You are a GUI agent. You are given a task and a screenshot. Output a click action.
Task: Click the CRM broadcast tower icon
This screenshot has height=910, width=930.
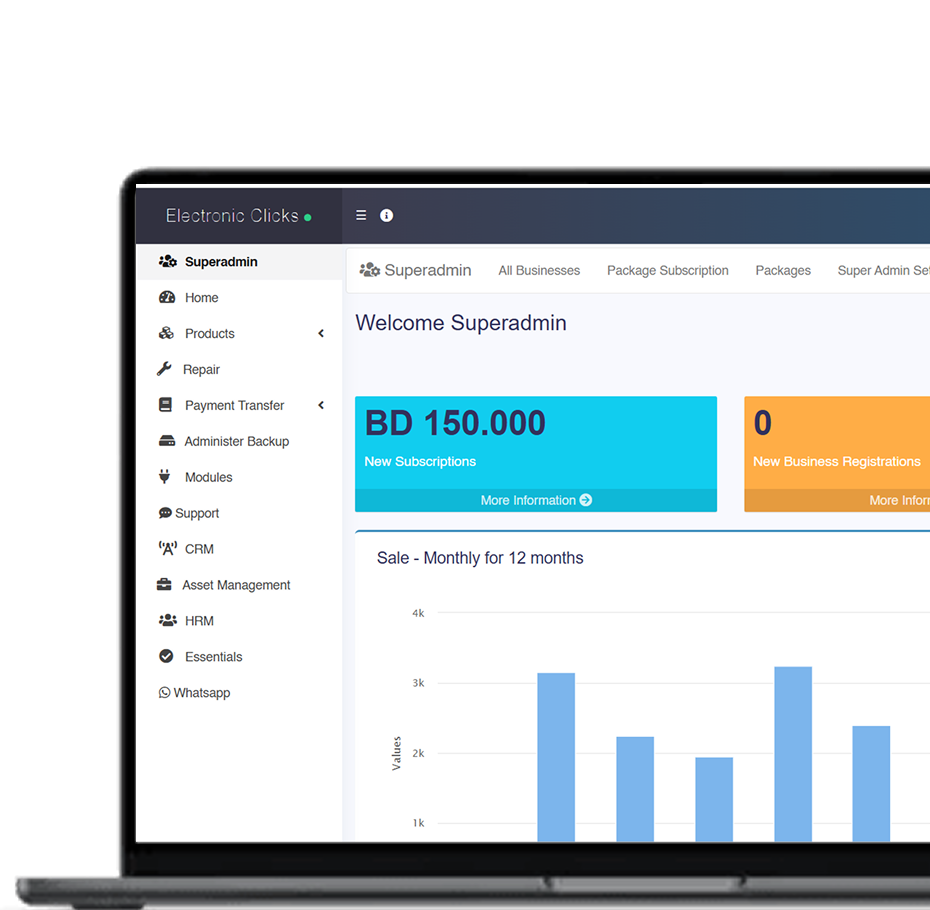click(167, 549)
